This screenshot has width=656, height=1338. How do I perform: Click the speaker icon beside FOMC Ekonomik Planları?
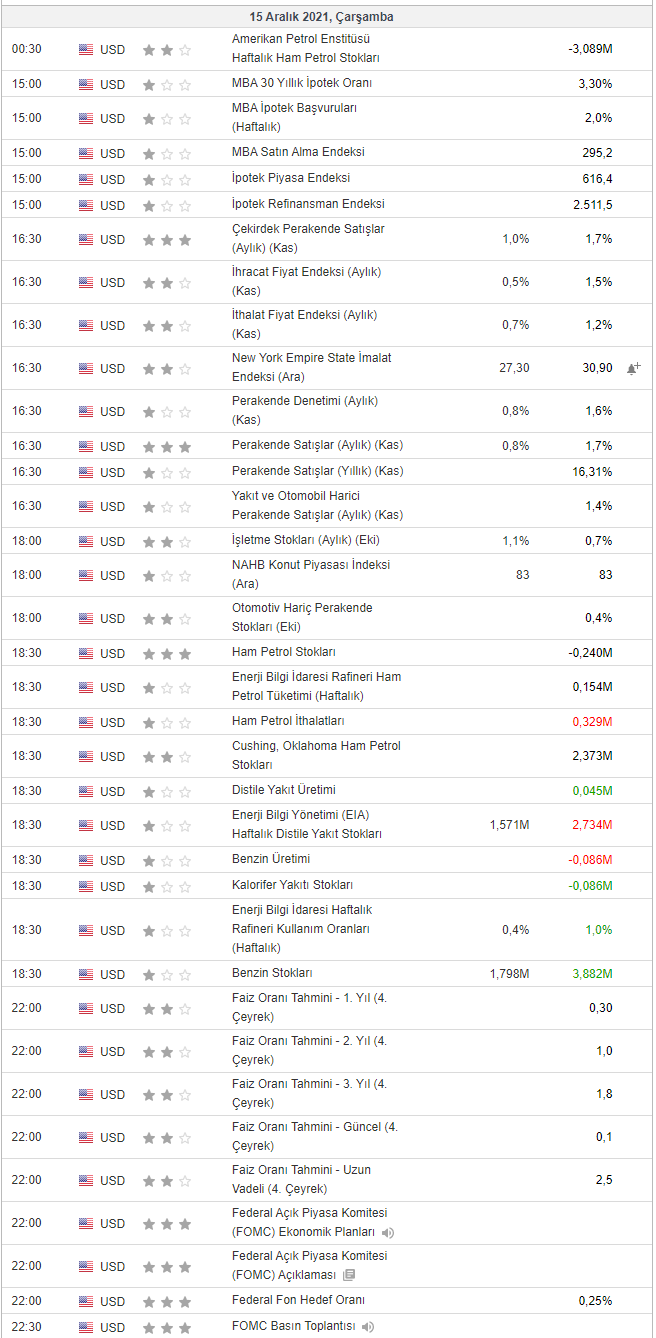point(387,1232)
